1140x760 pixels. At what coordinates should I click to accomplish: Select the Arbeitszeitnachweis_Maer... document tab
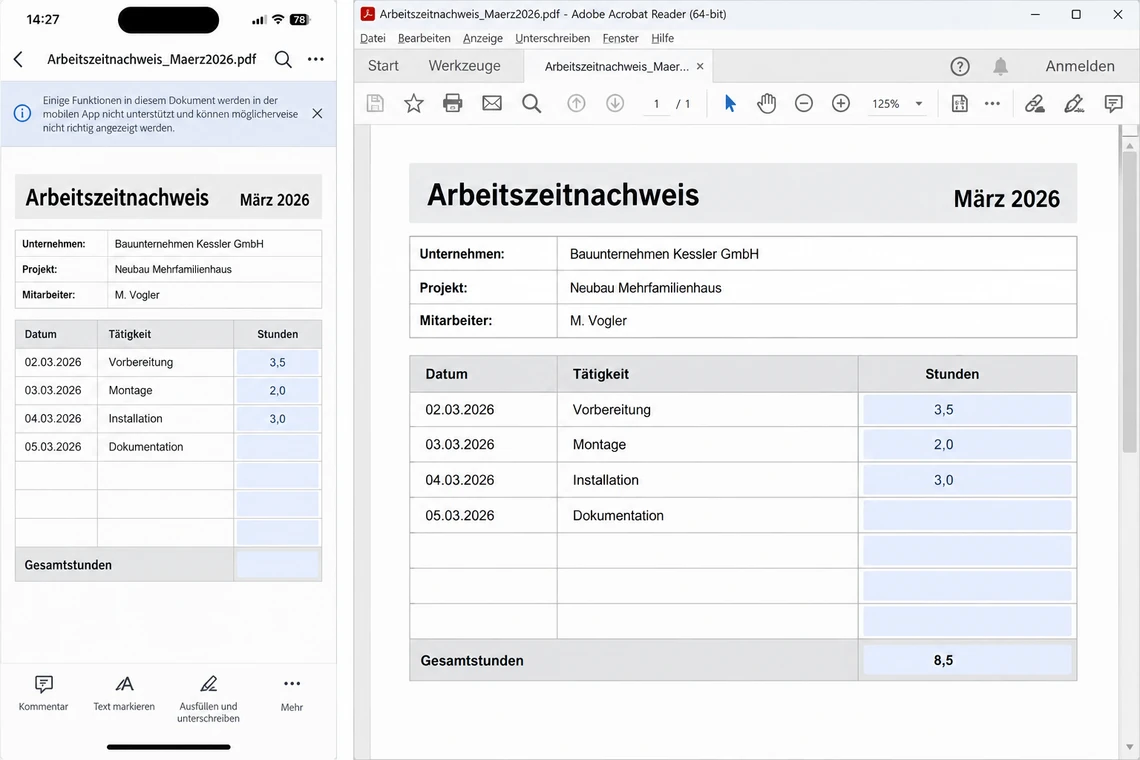click(x=617, y=66)
